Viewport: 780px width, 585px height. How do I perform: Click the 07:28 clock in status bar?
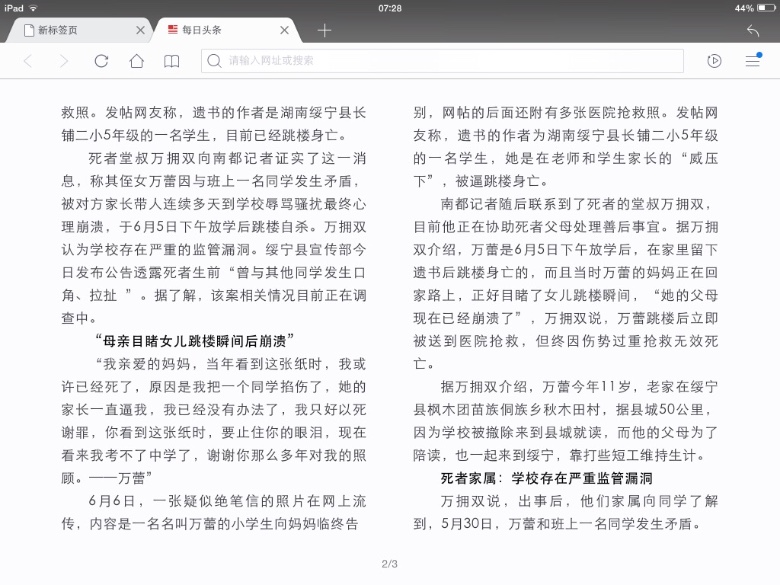click(x=390, y=8)
